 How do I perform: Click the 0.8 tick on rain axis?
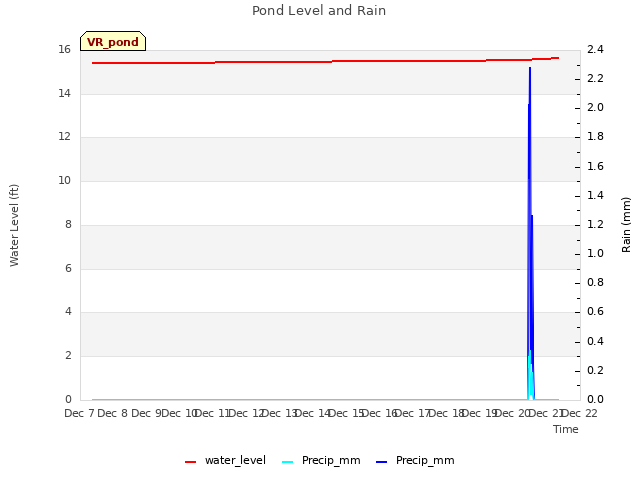595,282
